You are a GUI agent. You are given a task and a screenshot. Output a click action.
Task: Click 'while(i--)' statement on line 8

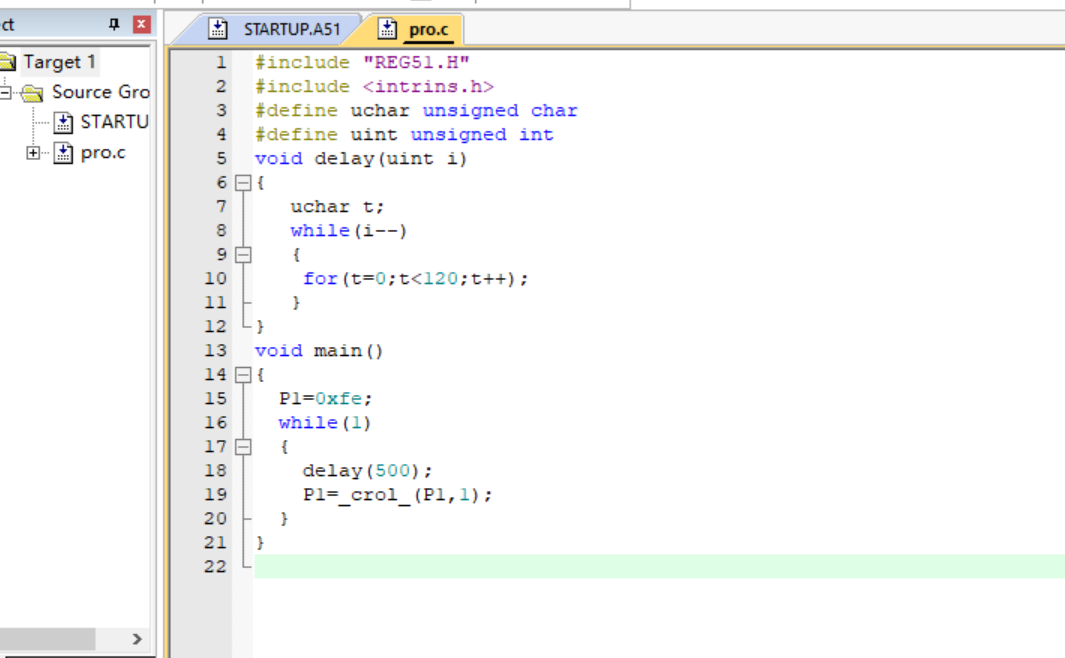[348, 231]
